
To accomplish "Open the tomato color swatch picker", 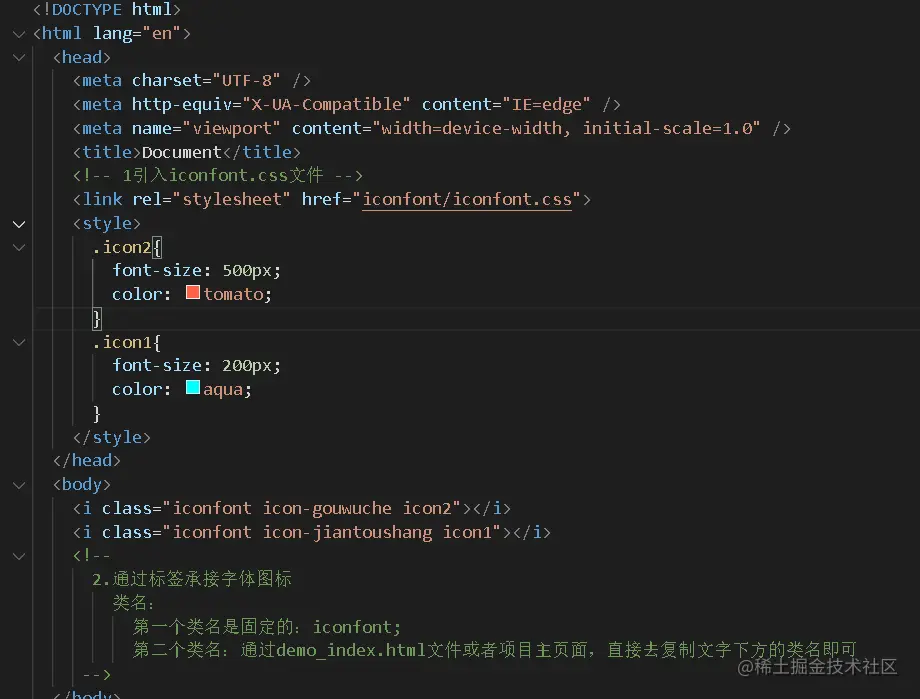I will coord(192,292).
